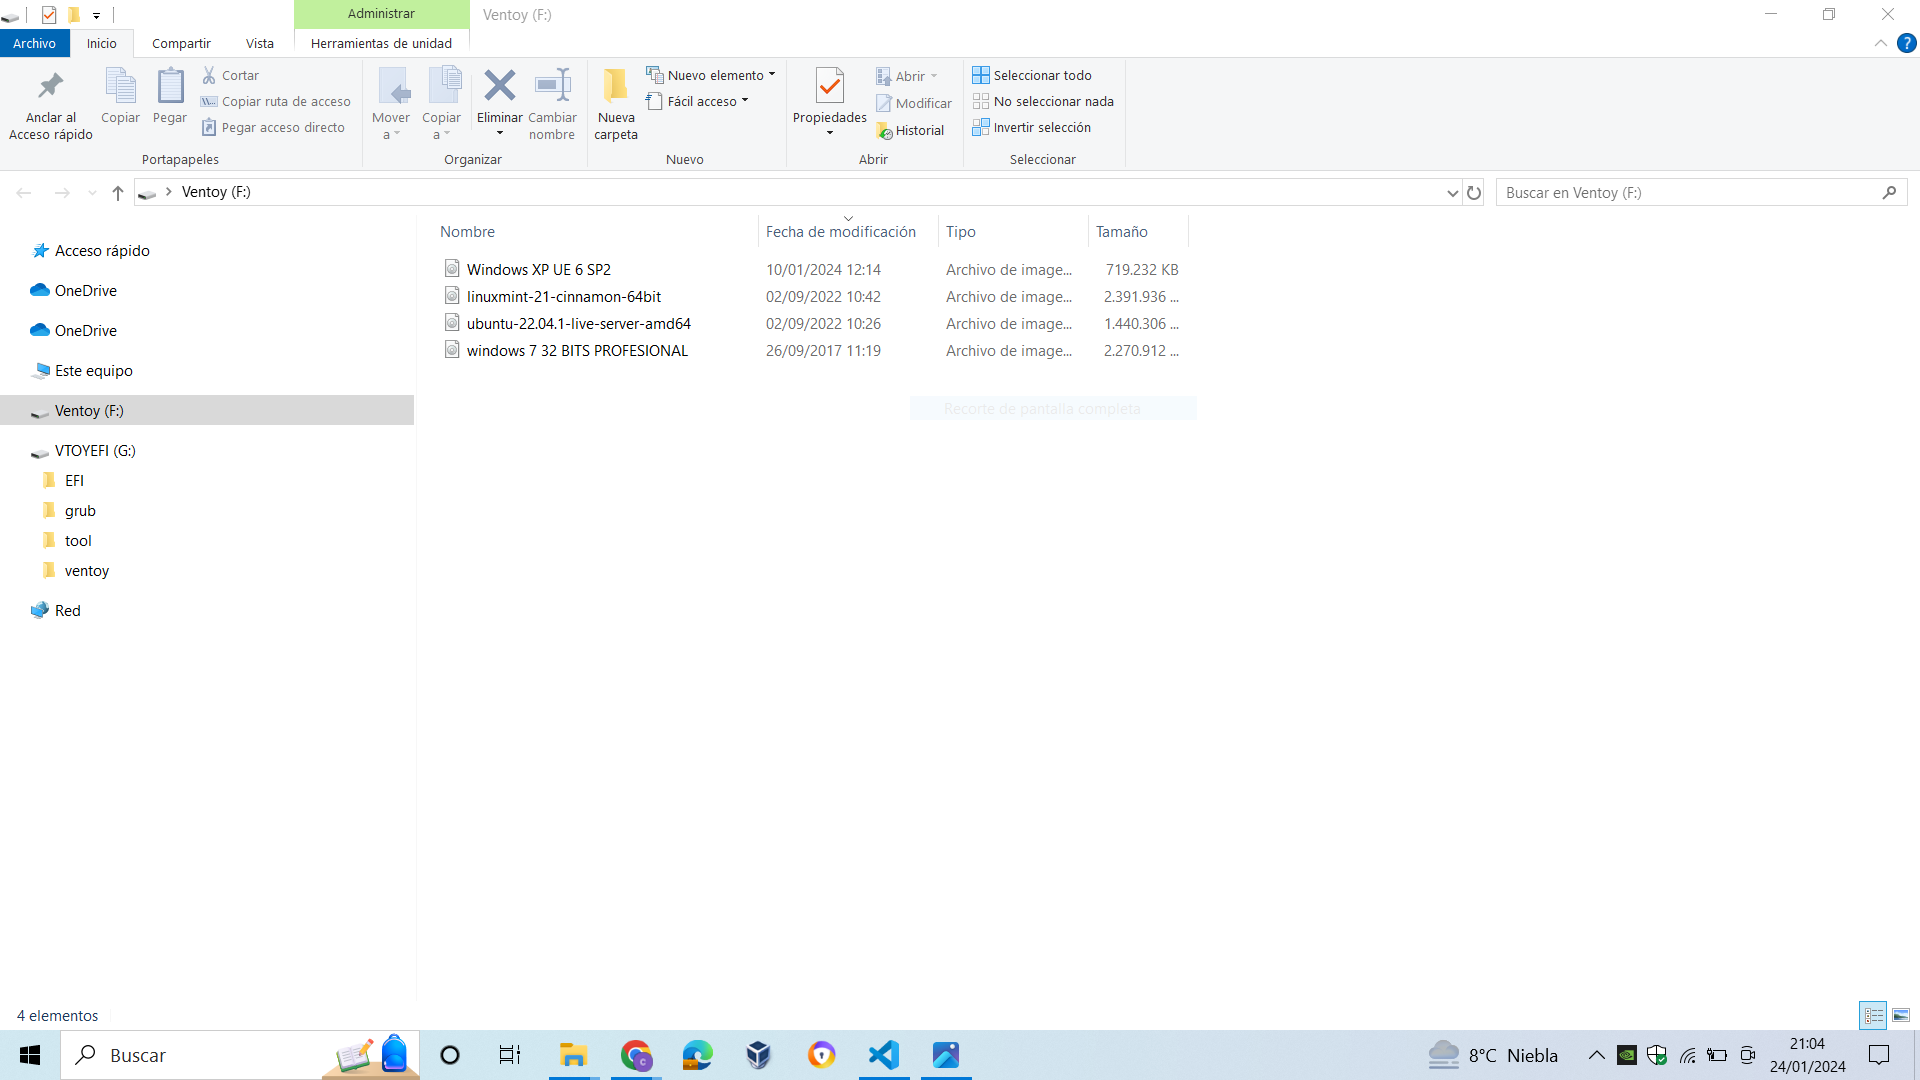Open the Archivo menu
This screenshot has height=1080, width=1920.
click(34, 43)
